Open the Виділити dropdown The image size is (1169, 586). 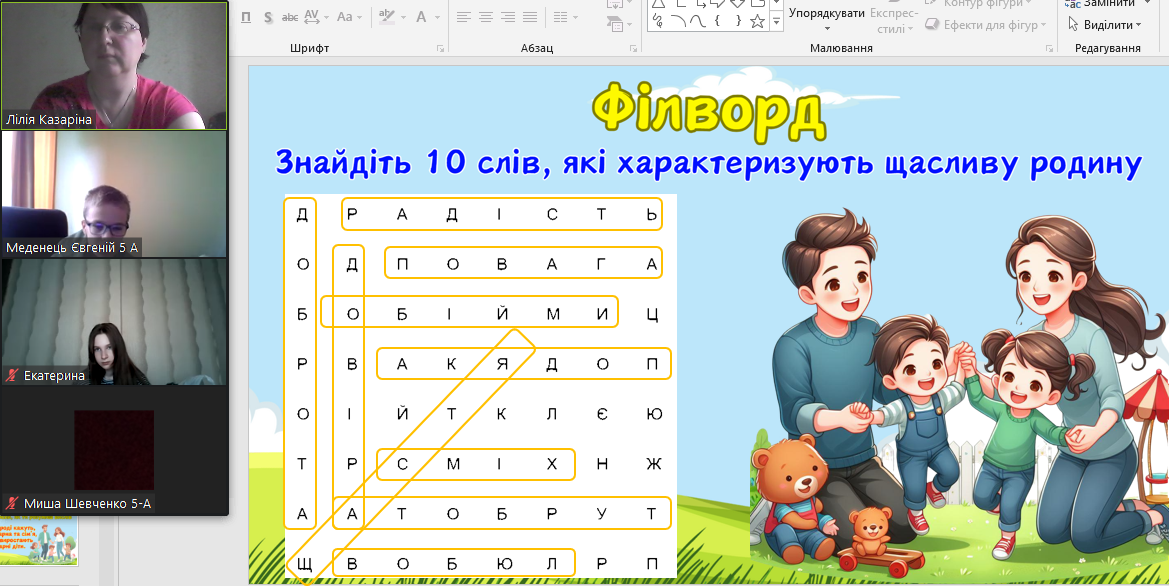(1105, 25)
